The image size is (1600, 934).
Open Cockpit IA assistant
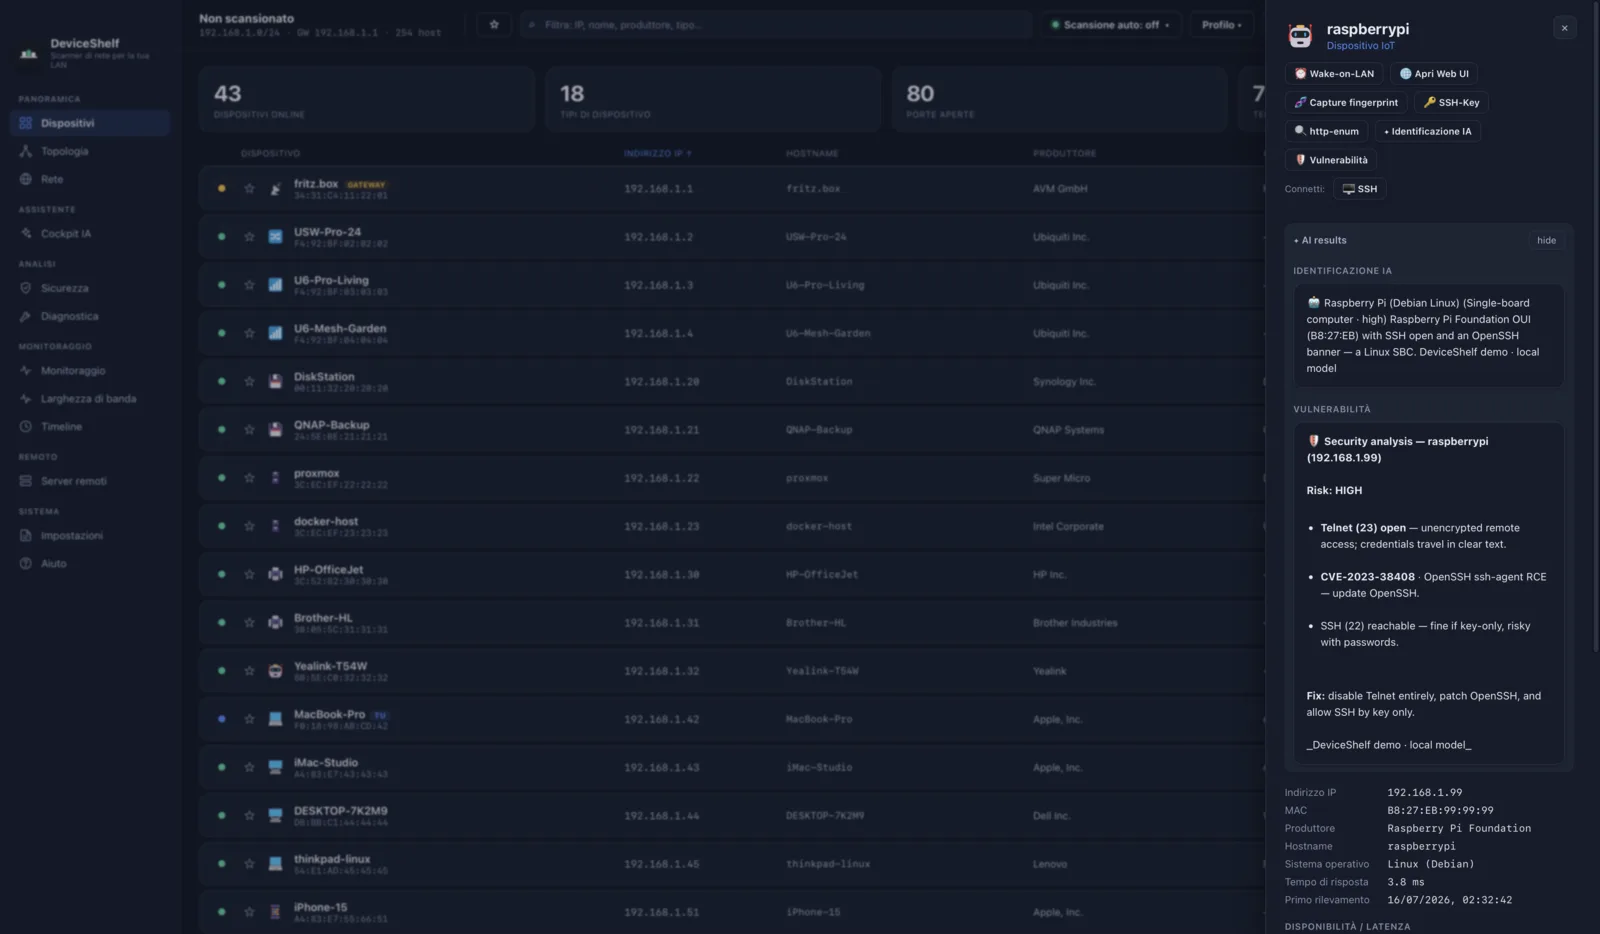90,233
